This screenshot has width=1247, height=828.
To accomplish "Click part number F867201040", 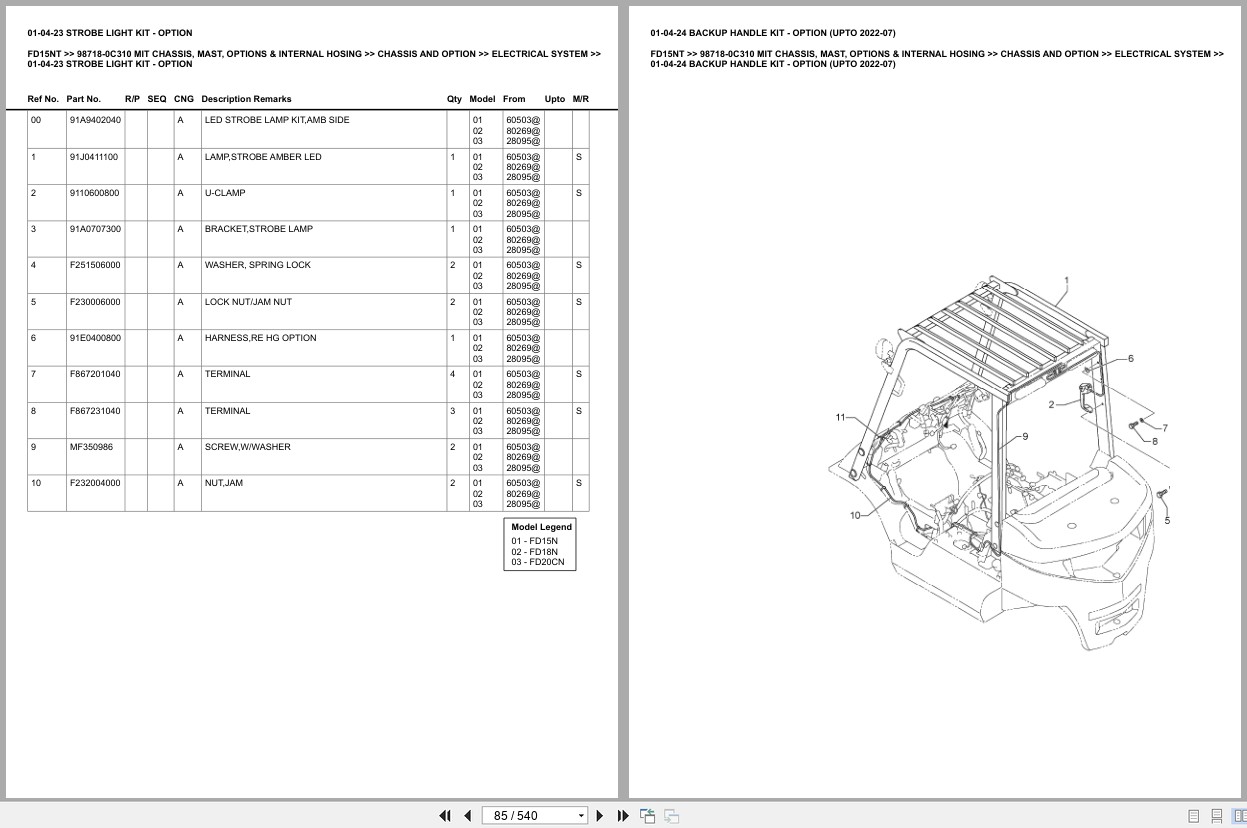I will coord(95,374).
